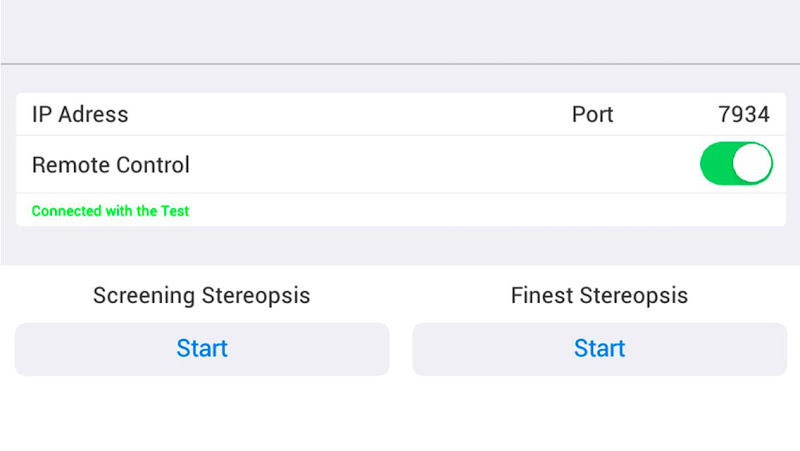Toggle the Remote Control switch
The image size is (800, 451).
point(736,164)
